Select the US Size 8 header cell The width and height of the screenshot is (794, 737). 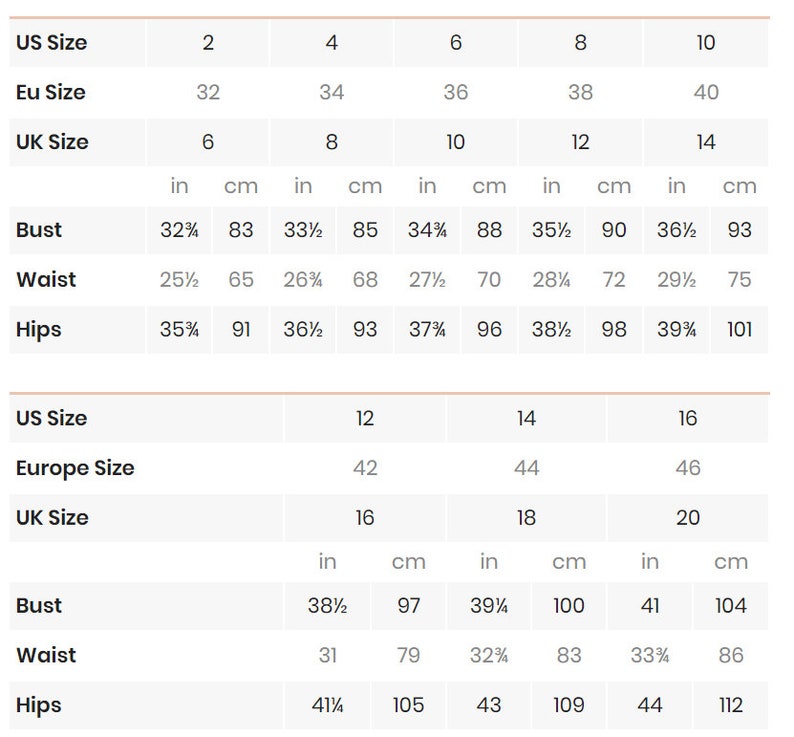(x=580, y=43)
